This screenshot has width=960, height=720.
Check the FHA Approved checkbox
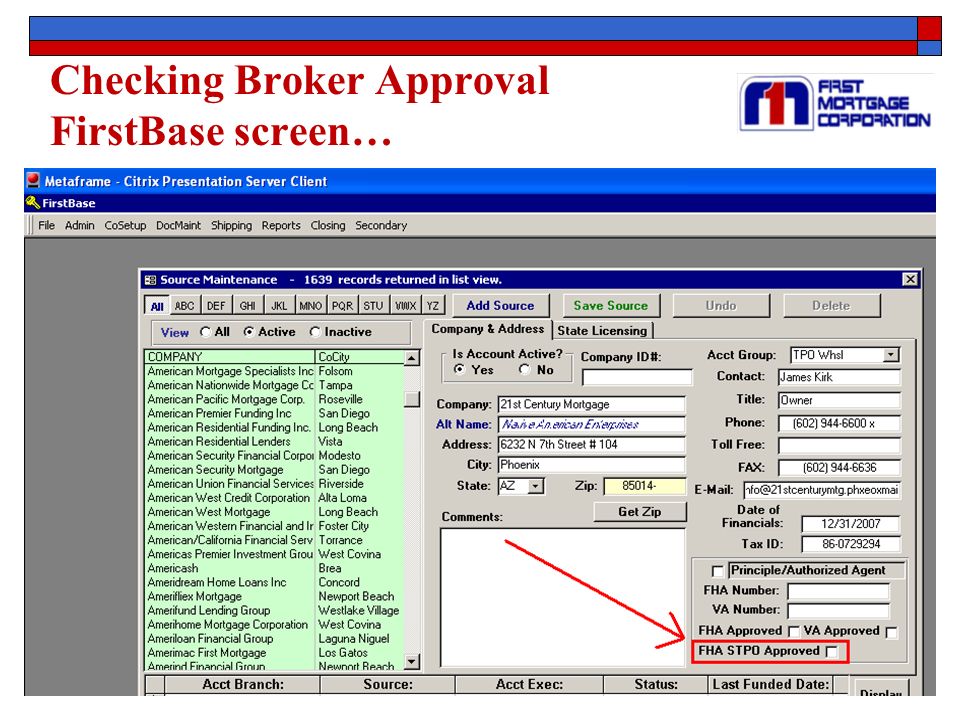coord(794,631)
